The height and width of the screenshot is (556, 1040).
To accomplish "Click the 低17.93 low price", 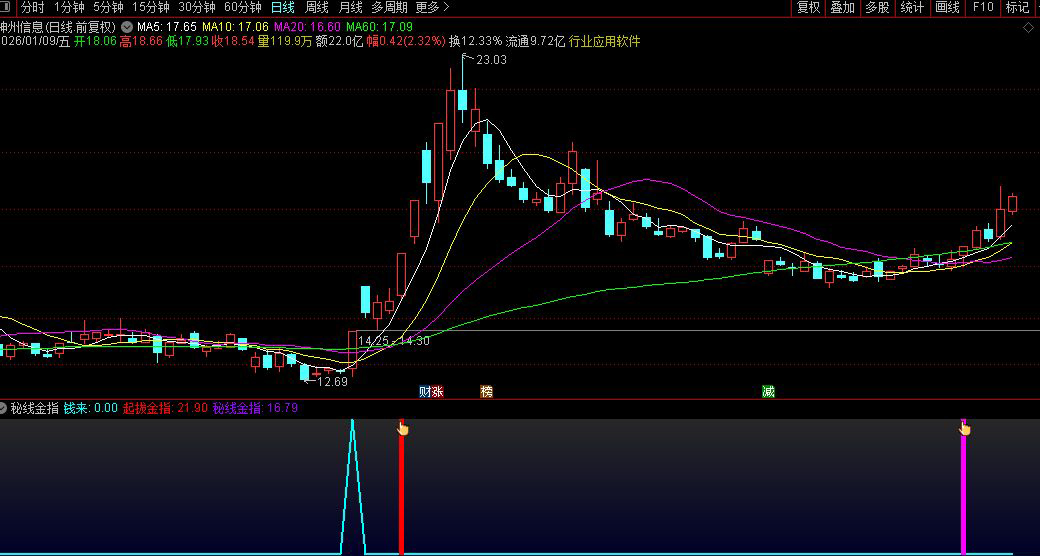I will [187, 41].
